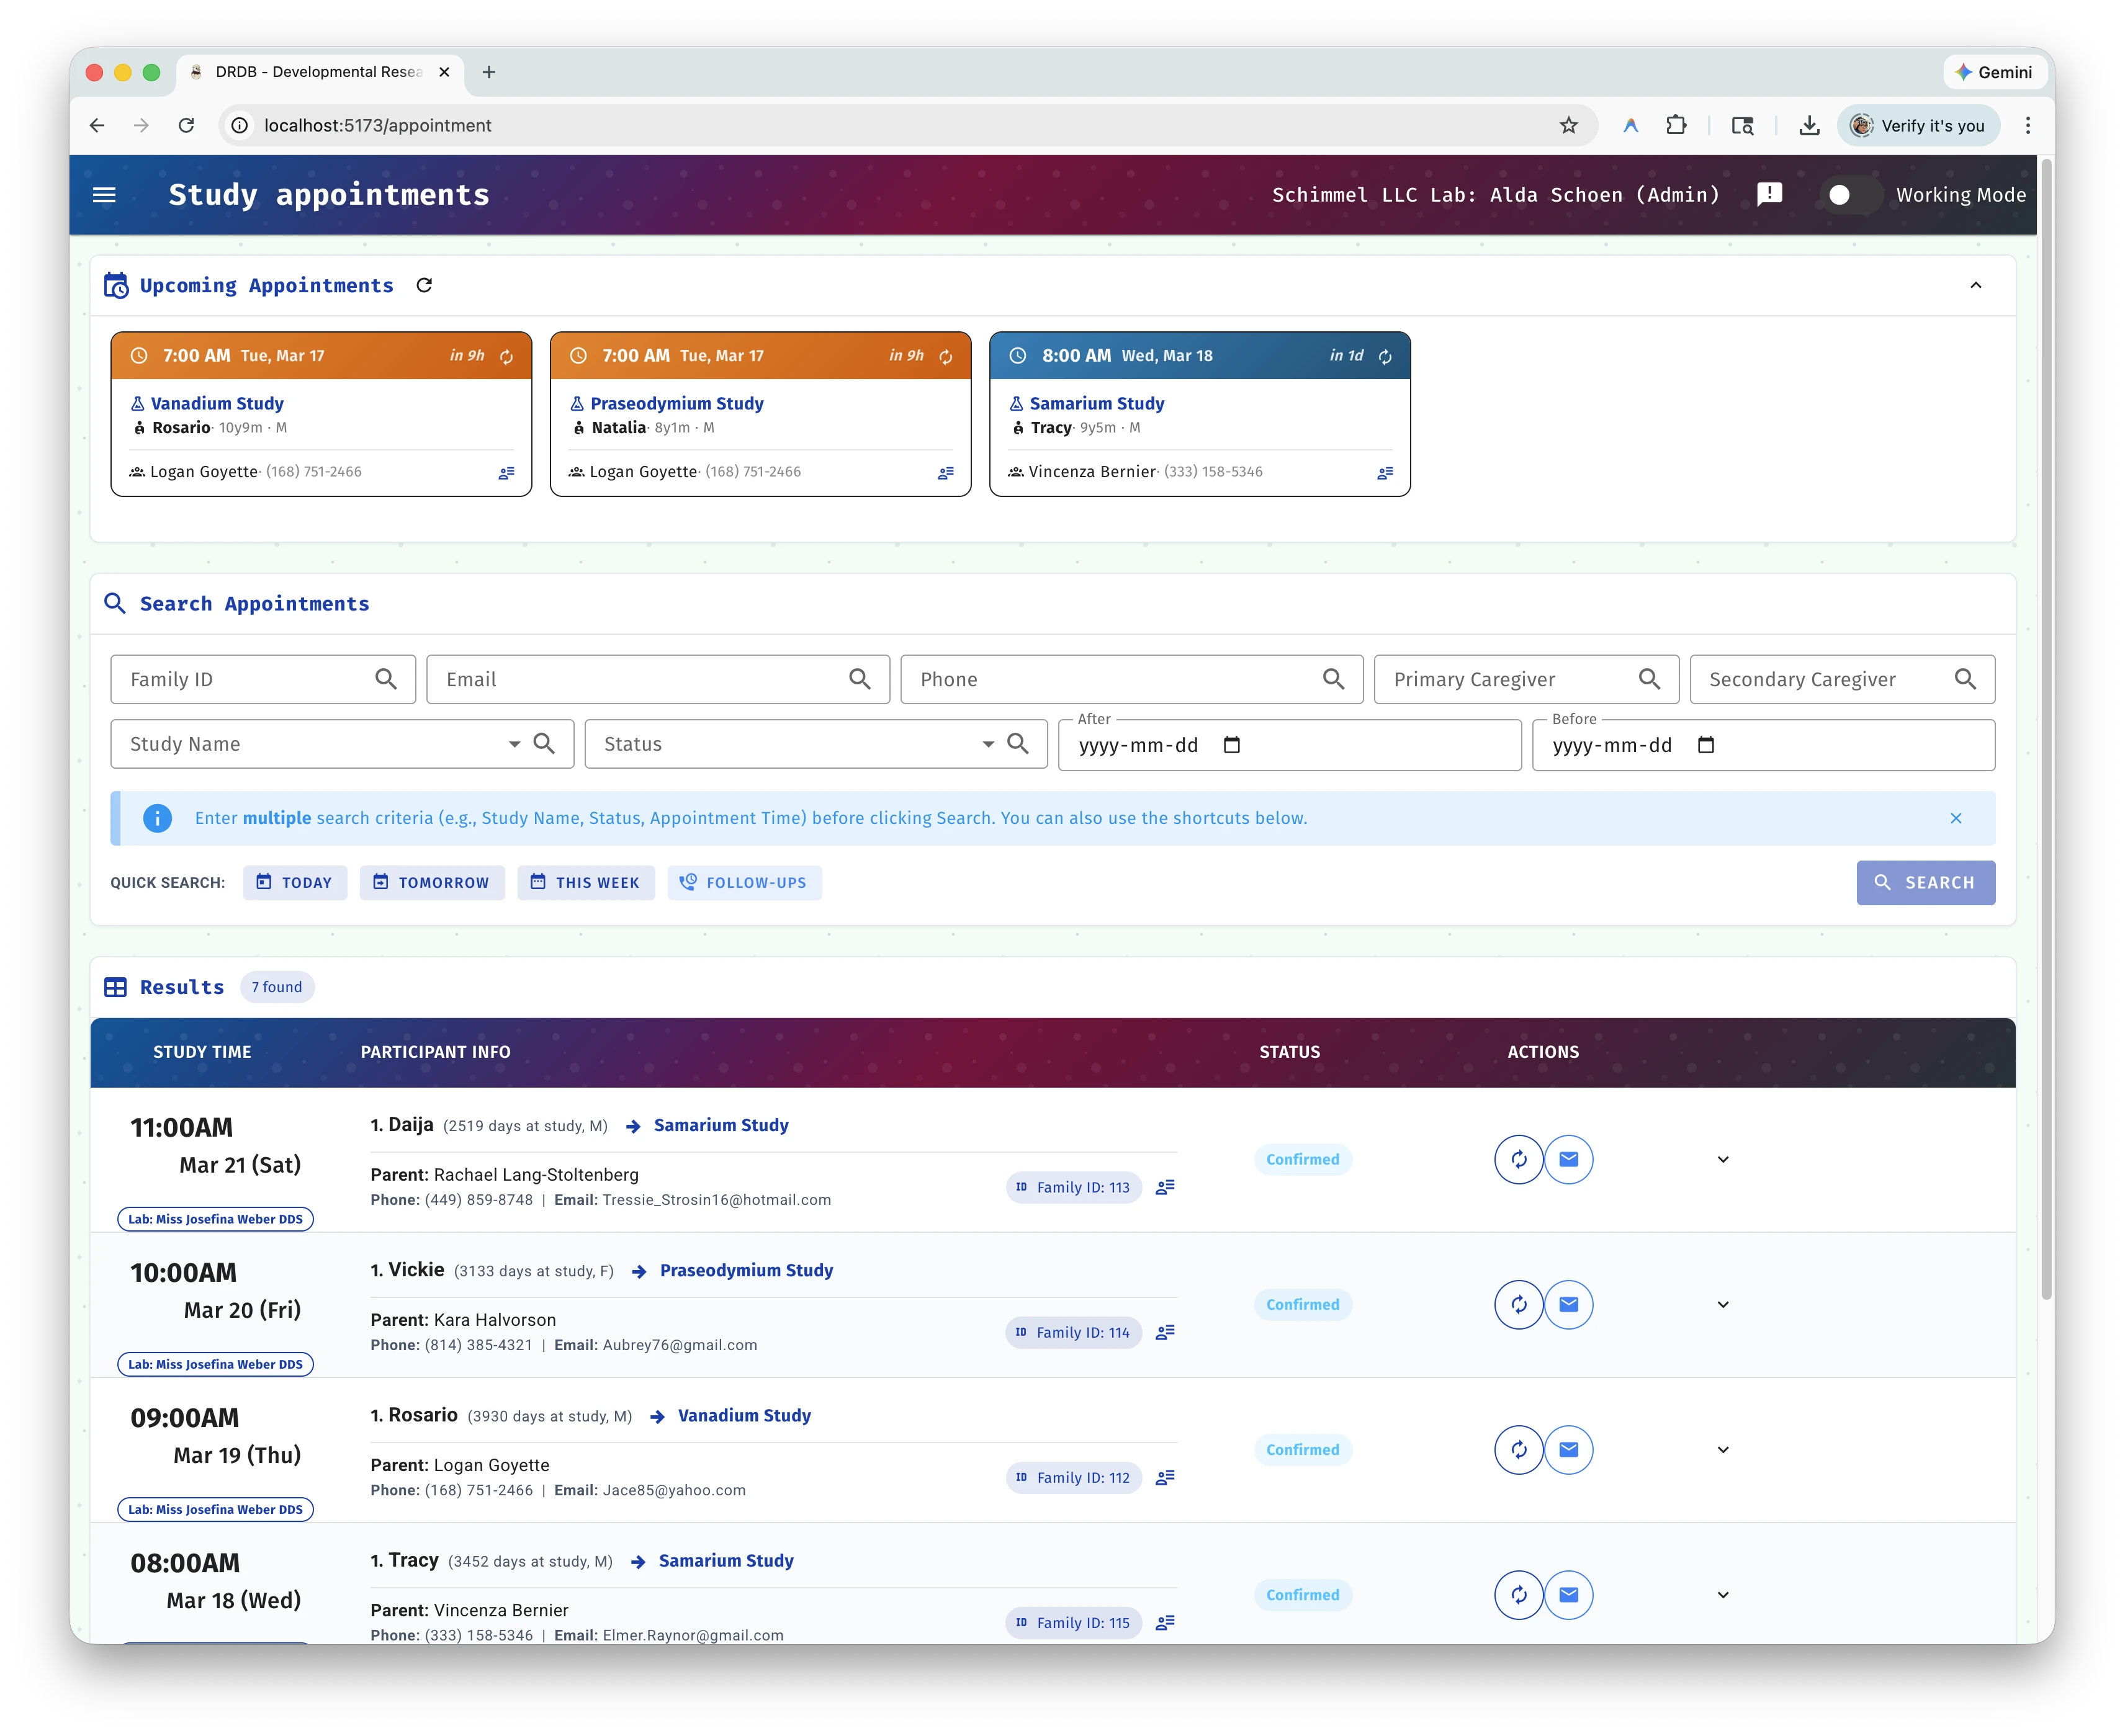Open family details icon on Samarium card
The image size is (2125, 1736).
(1384, 473)
